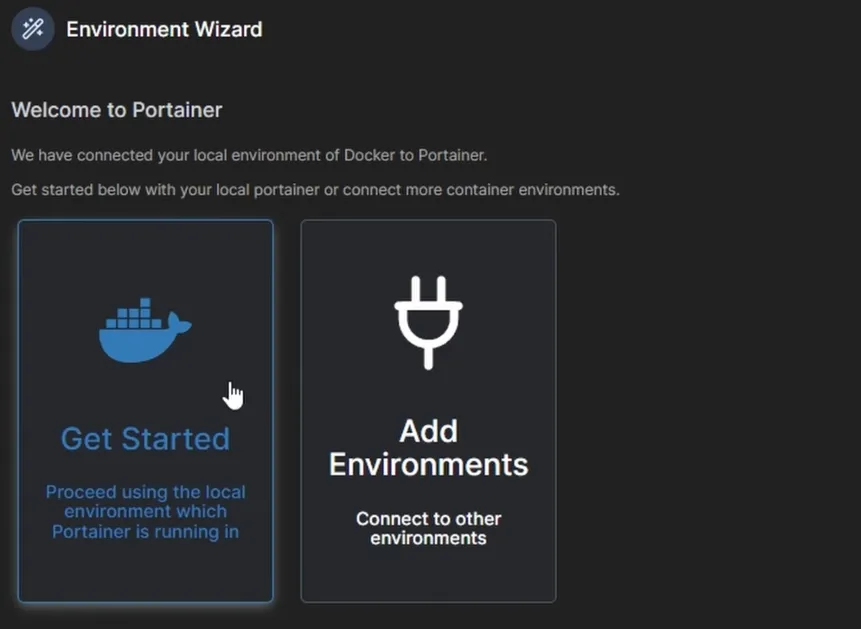Click top blank area of Get Started tile
861x629 pixels.
point(145,258)
